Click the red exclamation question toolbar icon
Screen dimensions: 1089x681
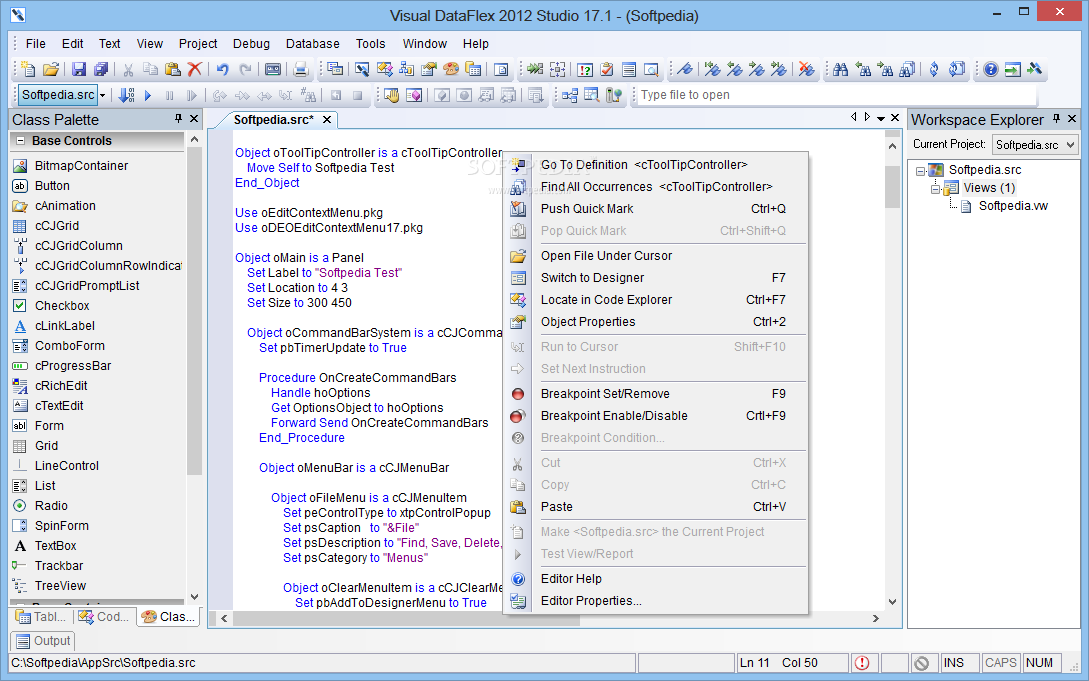pos(585,69)
